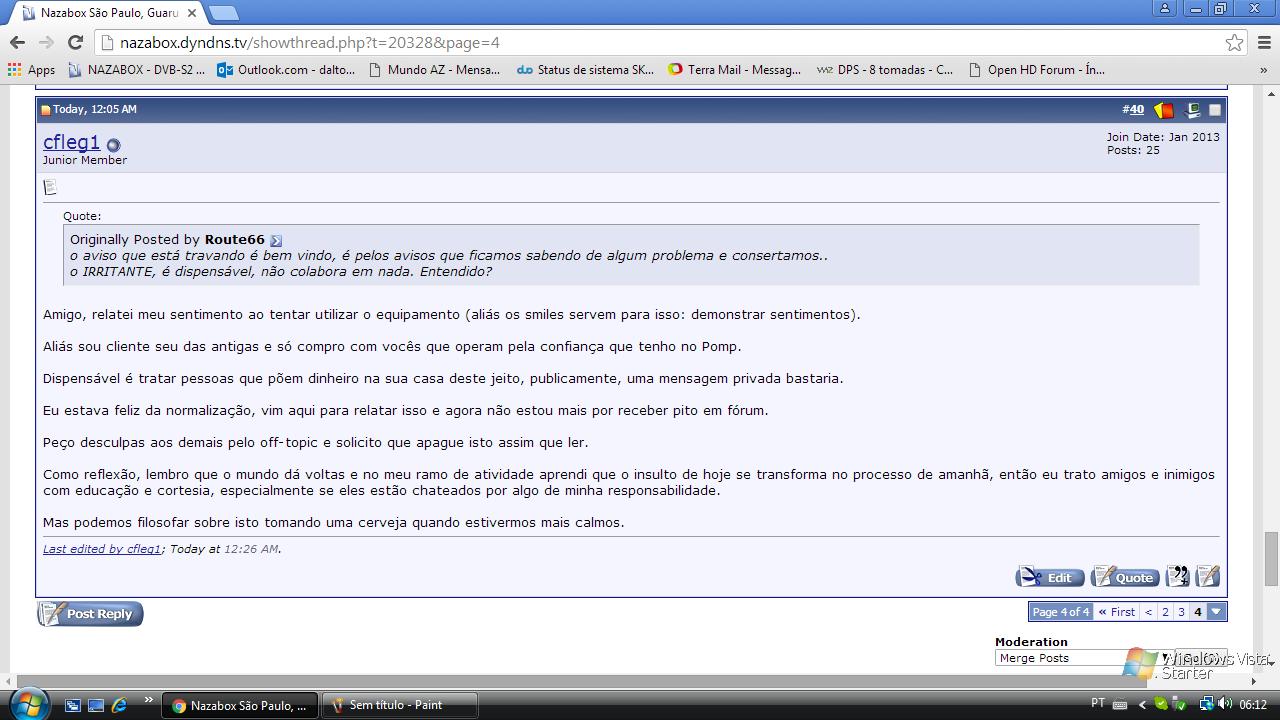
Task: Click the Post Reply button
Action: click(90, 614)
